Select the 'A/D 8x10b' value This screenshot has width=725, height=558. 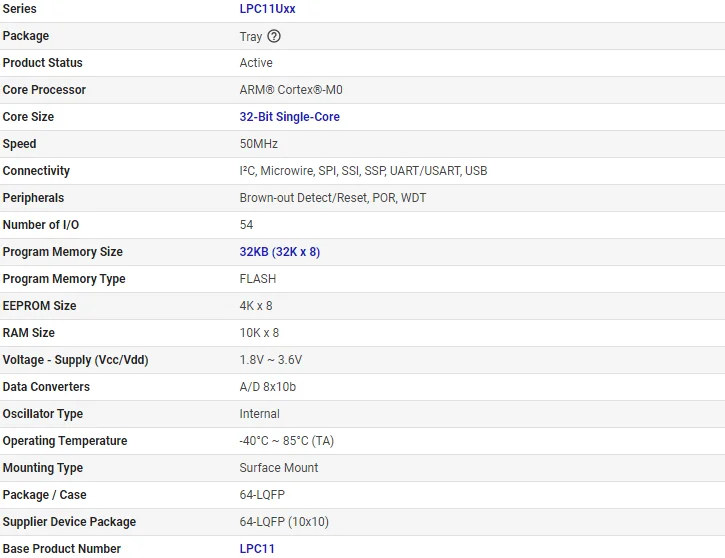click(x=268, y=386)
